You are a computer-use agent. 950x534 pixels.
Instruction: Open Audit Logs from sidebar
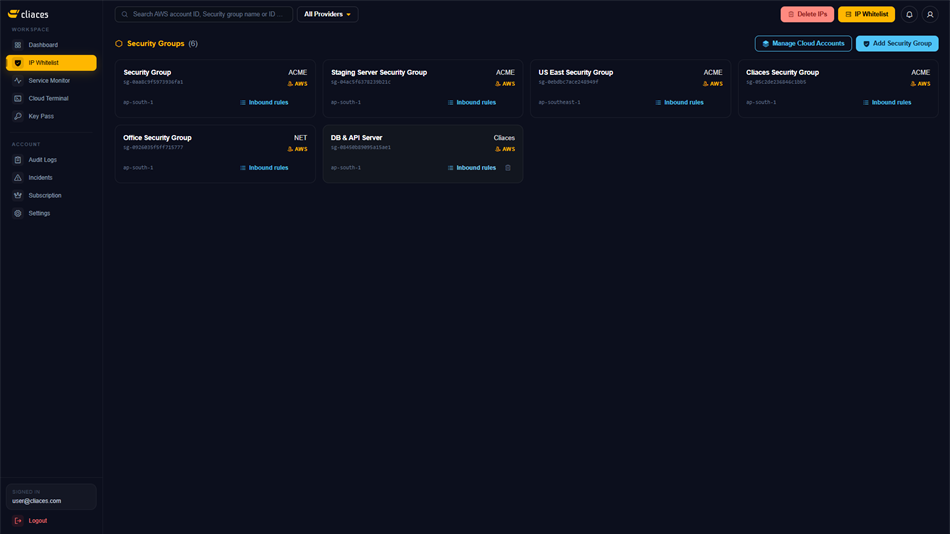(51, 160)
